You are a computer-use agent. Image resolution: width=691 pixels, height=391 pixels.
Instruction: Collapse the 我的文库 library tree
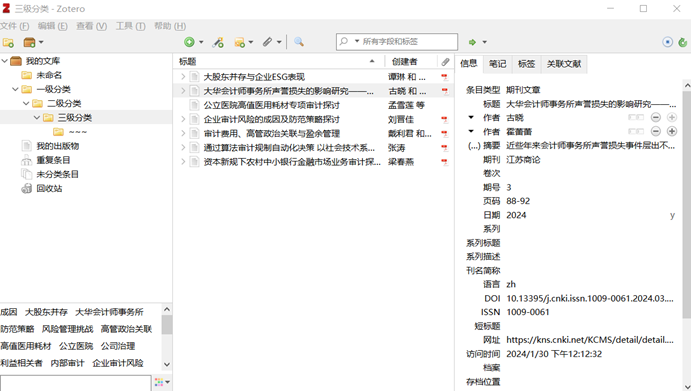click(4, 61)
